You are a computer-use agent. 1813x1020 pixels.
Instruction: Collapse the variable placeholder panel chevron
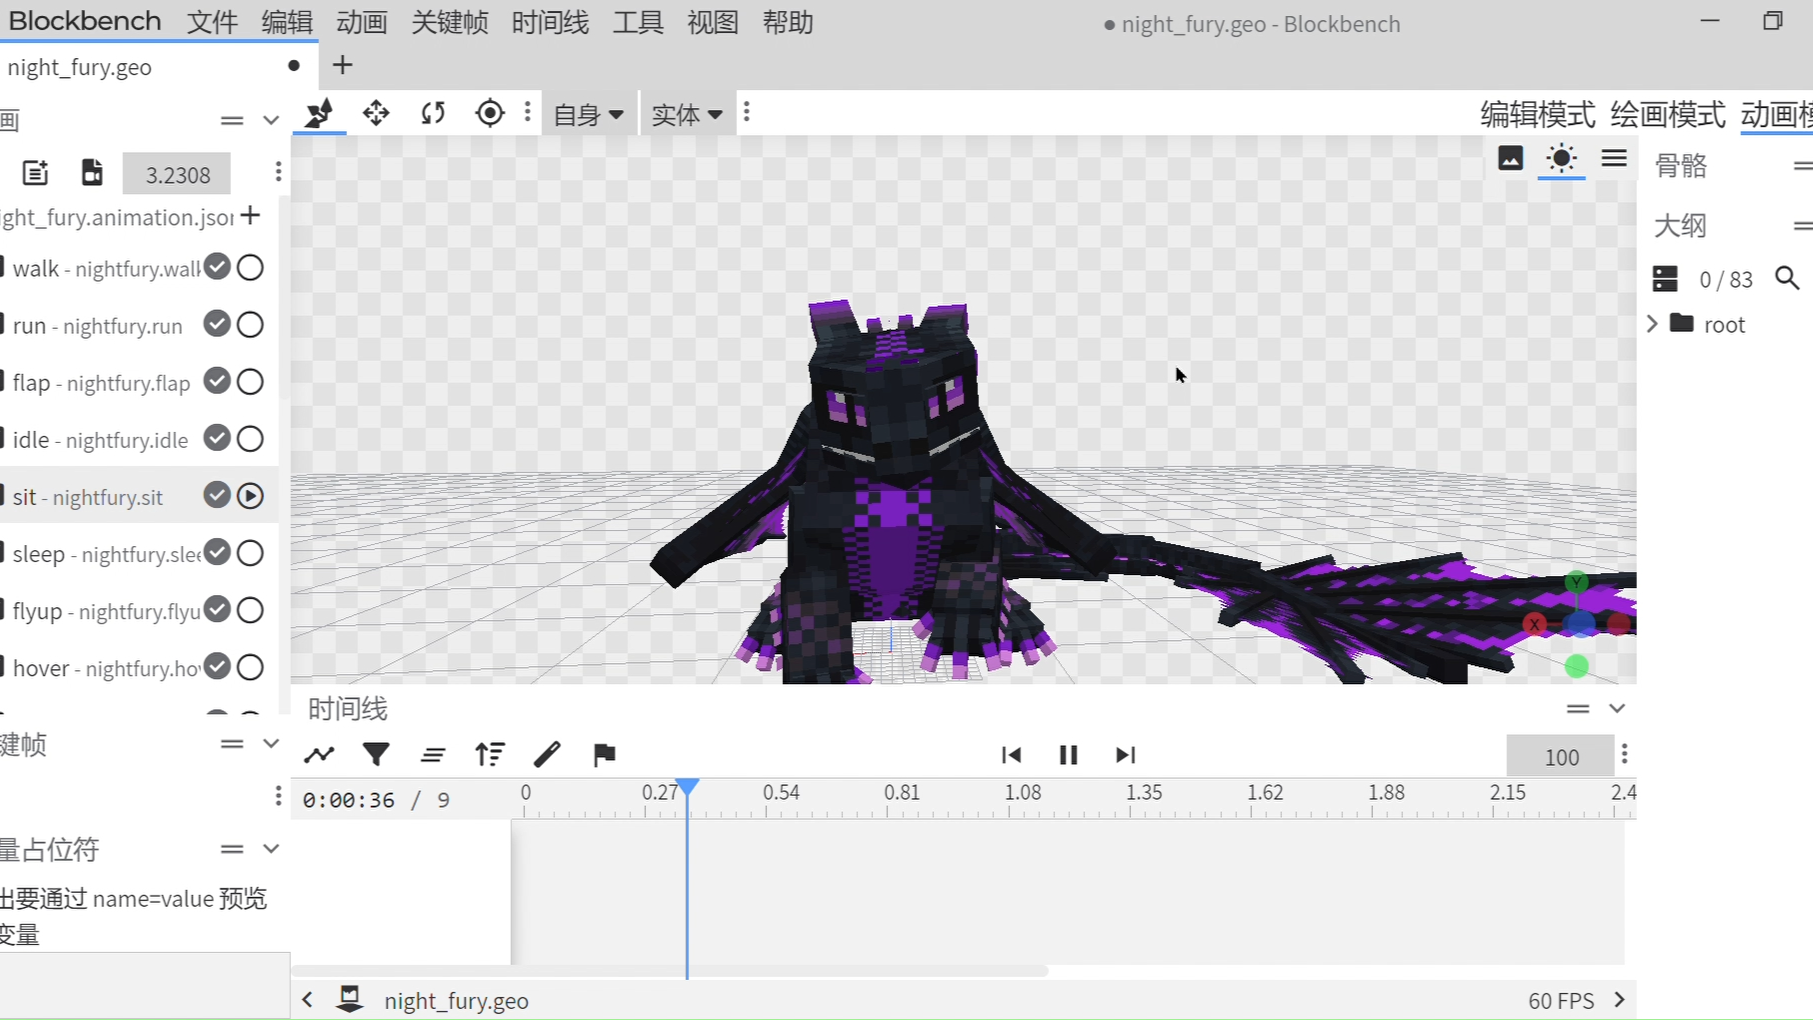271,849
